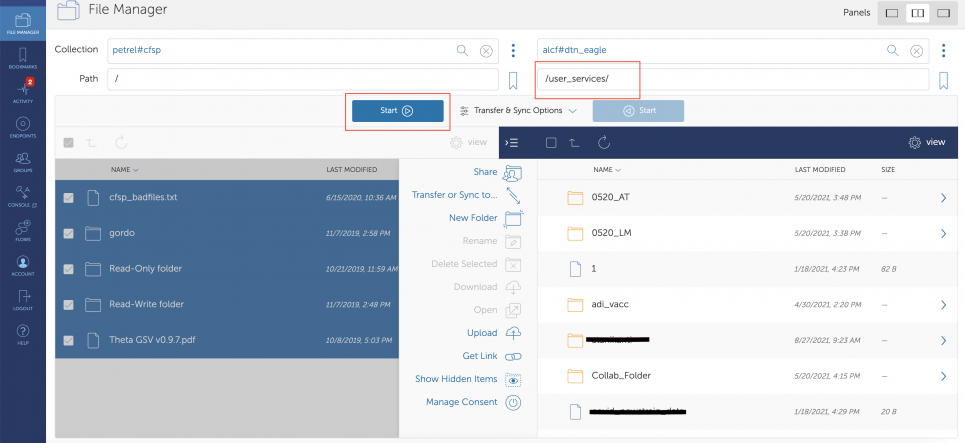Uncheck the gordo folder checkbox
The width and height of the screenshot is (965, 443).
pos(68,234)
